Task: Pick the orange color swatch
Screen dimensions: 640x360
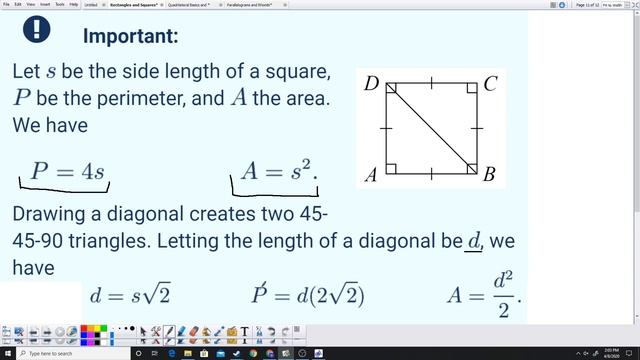Action: pos(90,328)
